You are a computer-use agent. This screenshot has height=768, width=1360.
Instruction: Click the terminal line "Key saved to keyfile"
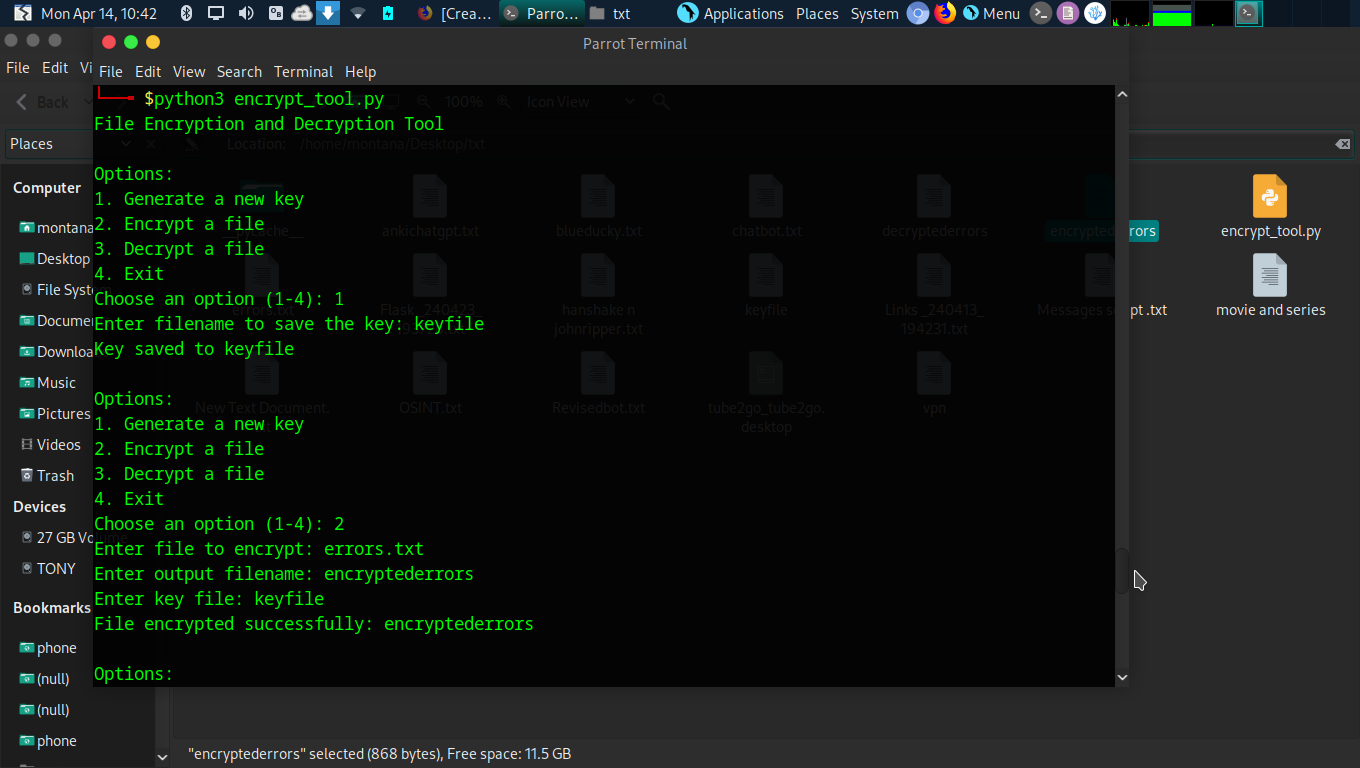194,349
